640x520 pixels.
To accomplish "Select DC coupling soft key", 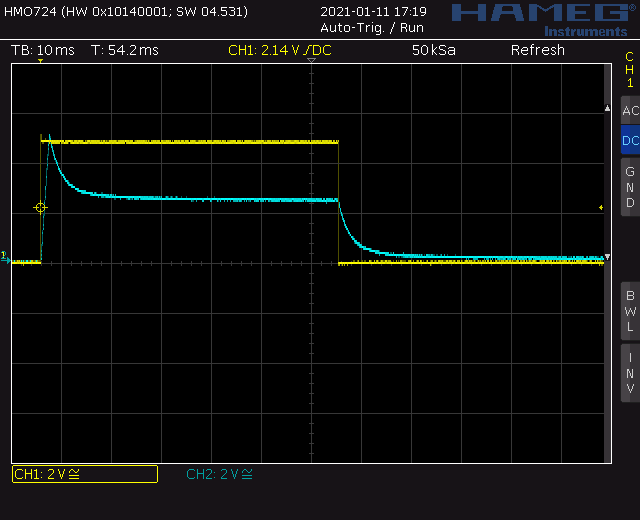I will (x=629, y=141).
